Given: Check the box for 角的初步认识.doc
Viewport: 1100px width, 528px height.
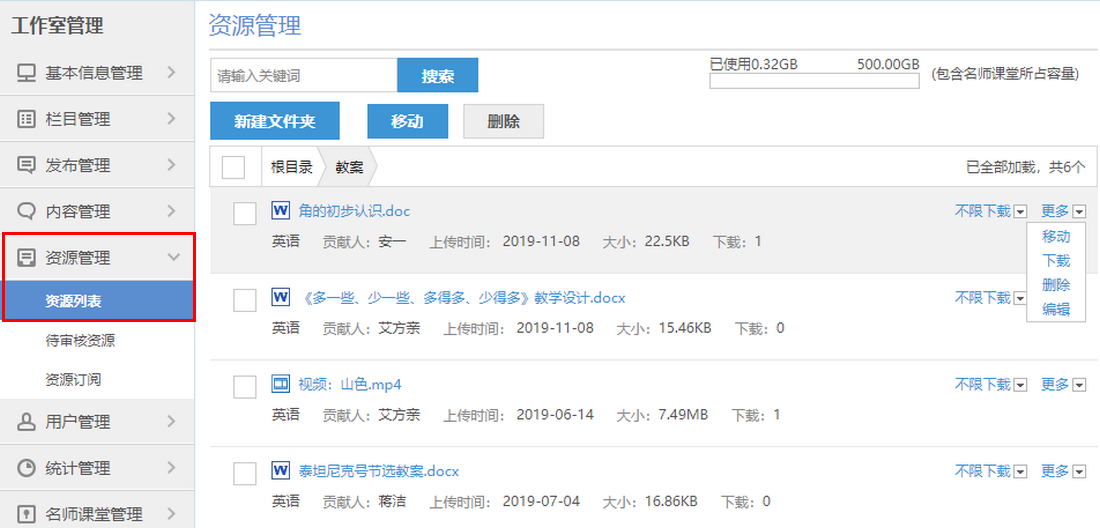Looking at the screenshot, I should pos(244,213).
